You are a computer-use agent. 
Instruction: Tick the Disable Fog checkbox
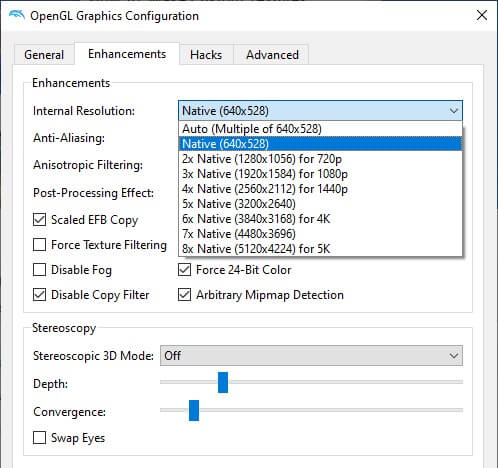coord(39,270)
